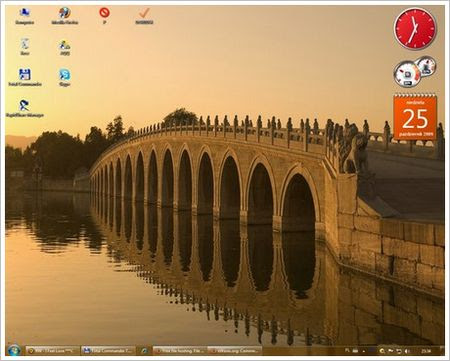Viewport: 450px width, 361px height.
Task: Open the orange checkmark desktop shortcut
Action: click(x=144, y=16)
